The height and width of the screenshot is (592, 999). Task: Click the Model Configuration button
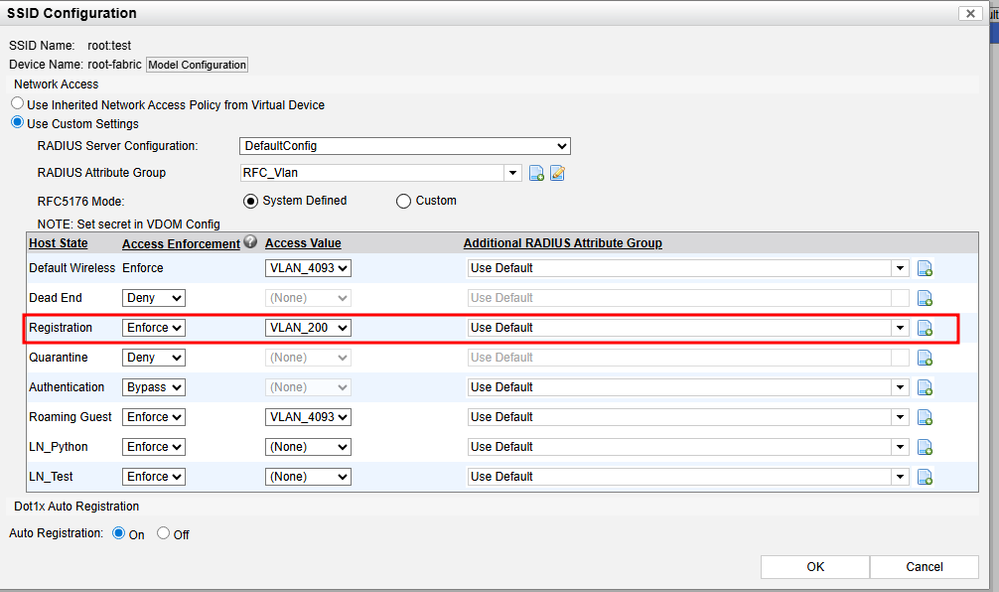(x=197, y=65)
